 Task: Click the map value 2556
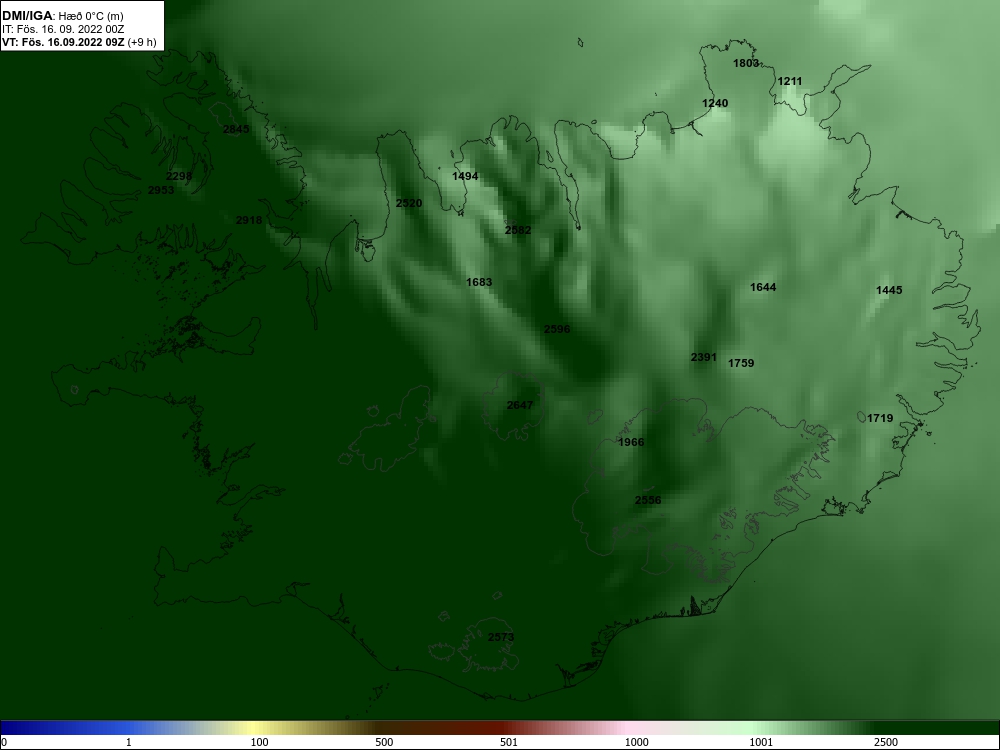coord(648,501)
